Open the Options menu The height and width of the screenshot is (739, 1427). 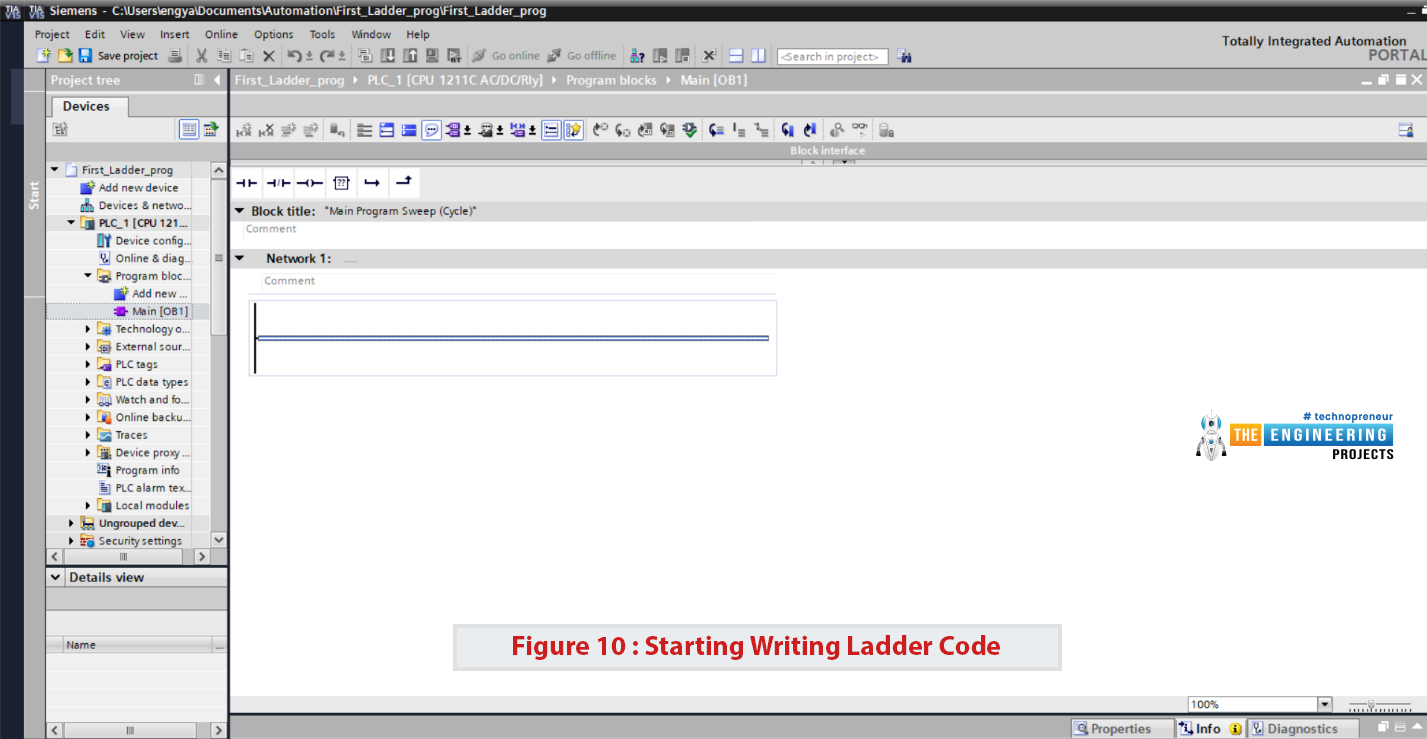274,34
